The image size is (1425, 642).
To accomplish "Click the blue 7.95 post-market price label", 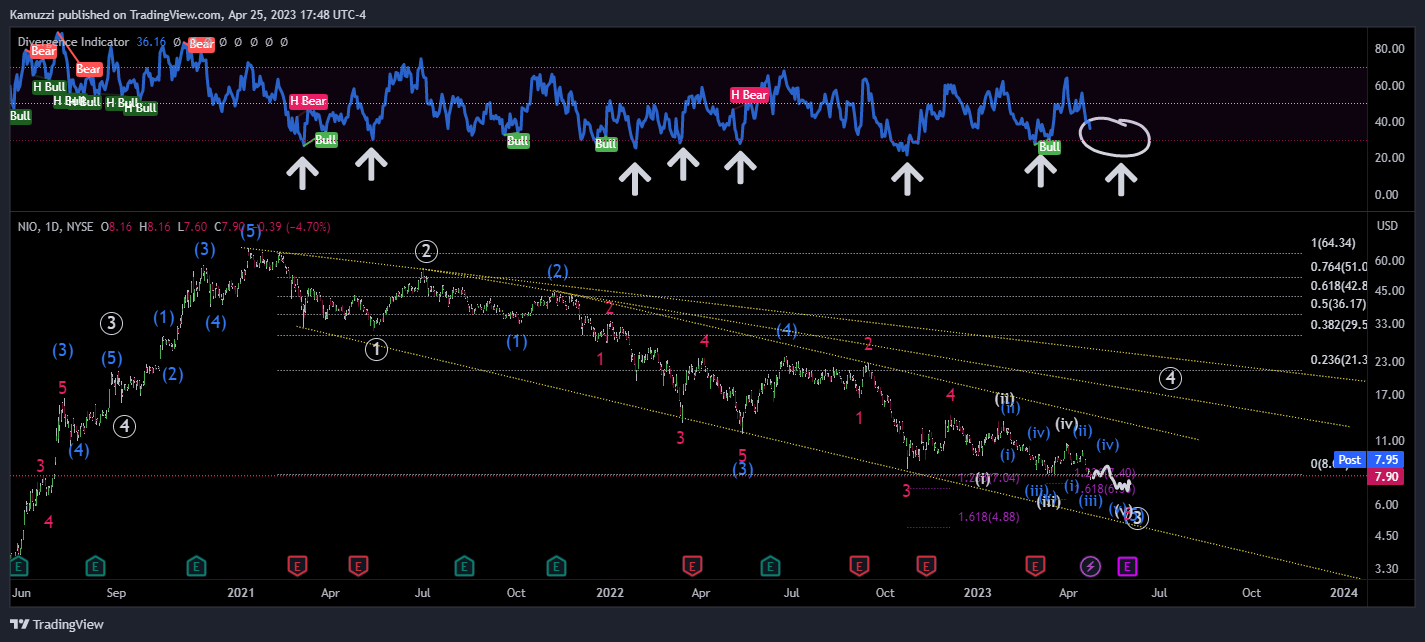I will tap(1386, 460).
